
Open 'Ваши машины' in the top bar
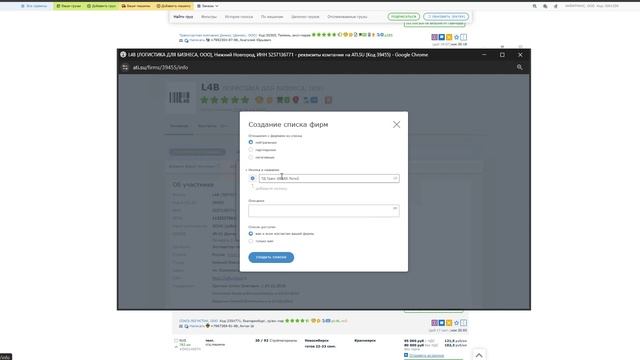[136, 6]
